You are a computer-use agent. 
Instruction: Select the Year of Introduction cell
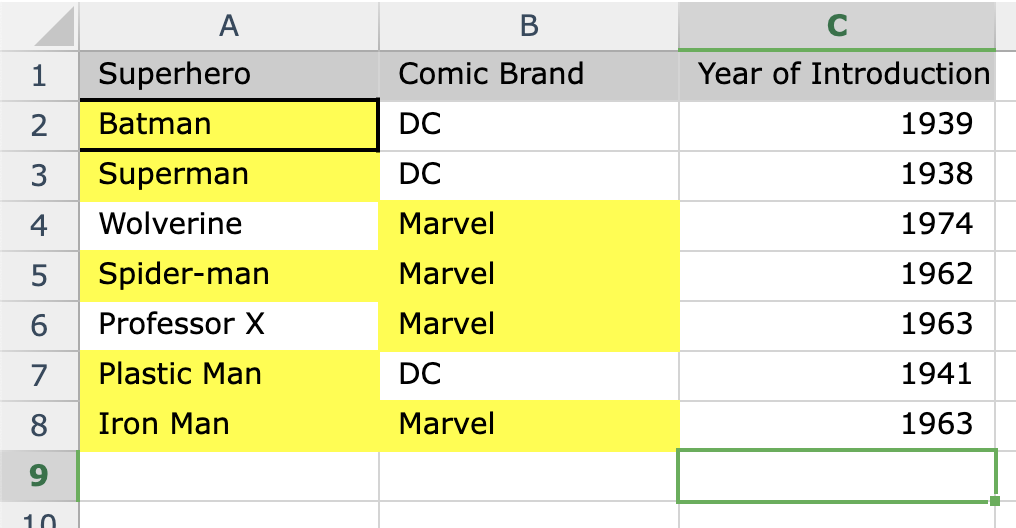click(x=837, y=75)
